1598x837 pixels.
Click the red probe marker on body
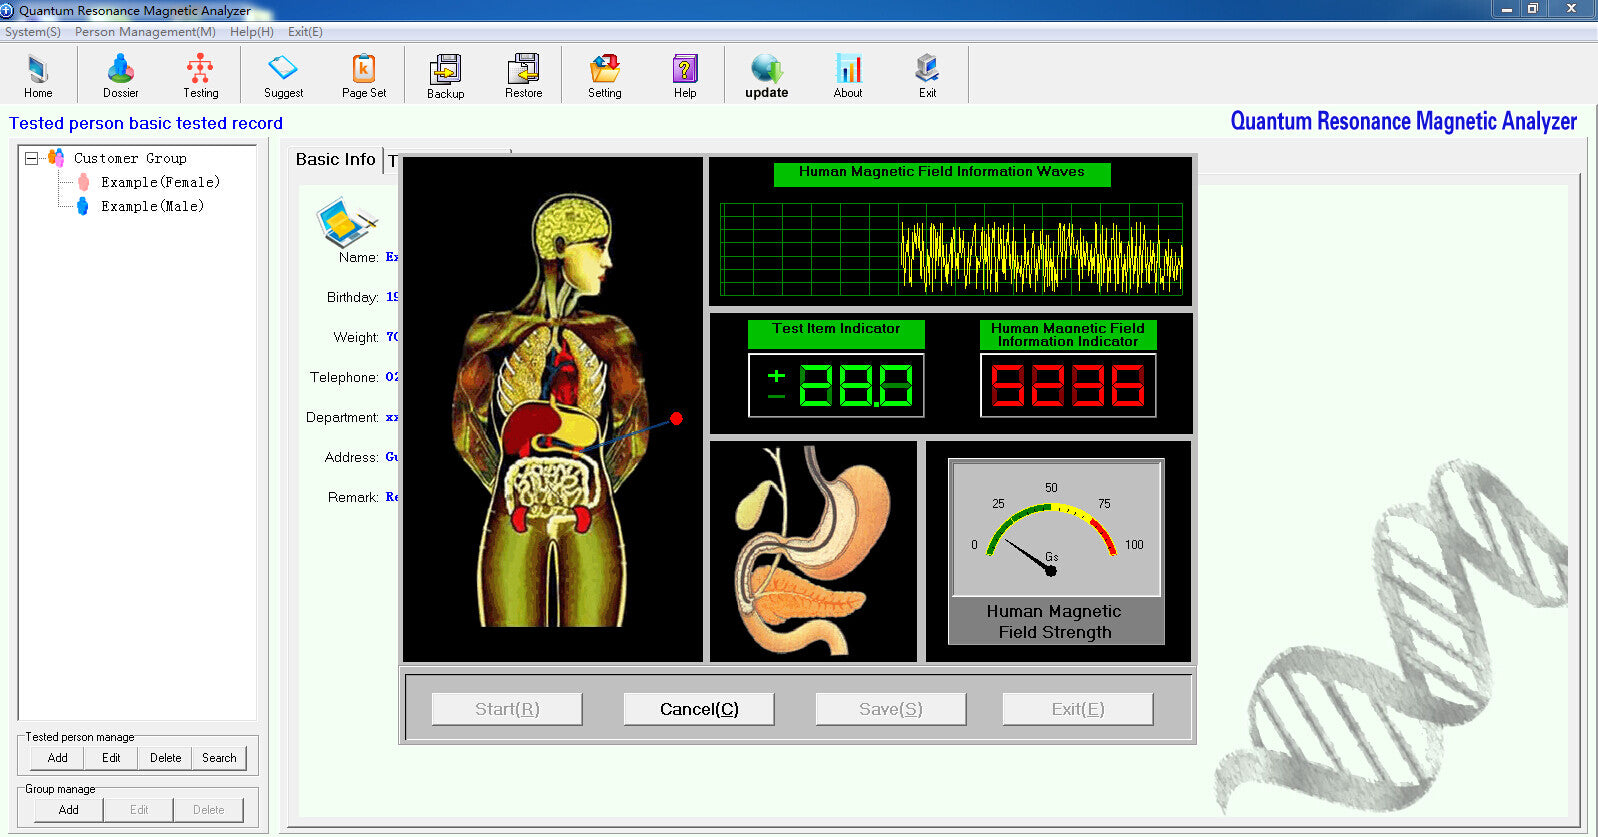click(676, 418)
